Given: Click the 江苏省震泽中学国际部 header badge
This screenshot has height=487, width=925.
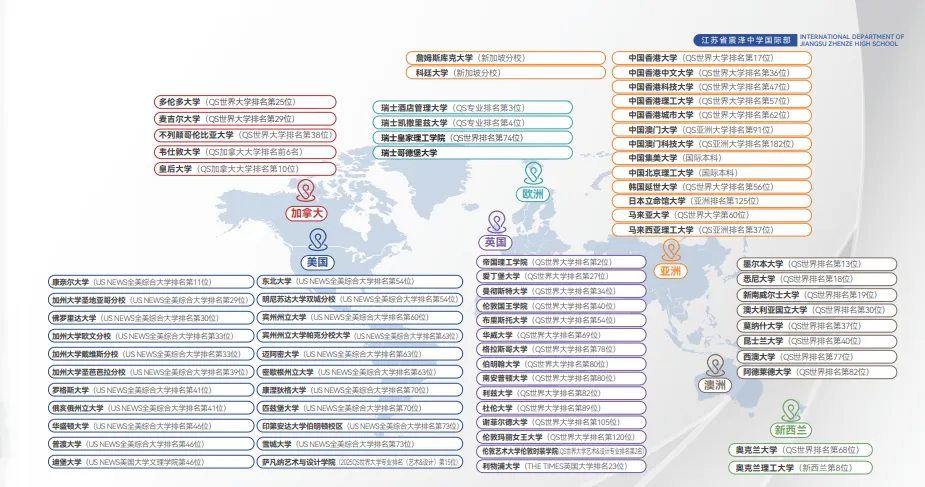Looking at the screenshot, I should pyautogui.click(x=746, y=40).
